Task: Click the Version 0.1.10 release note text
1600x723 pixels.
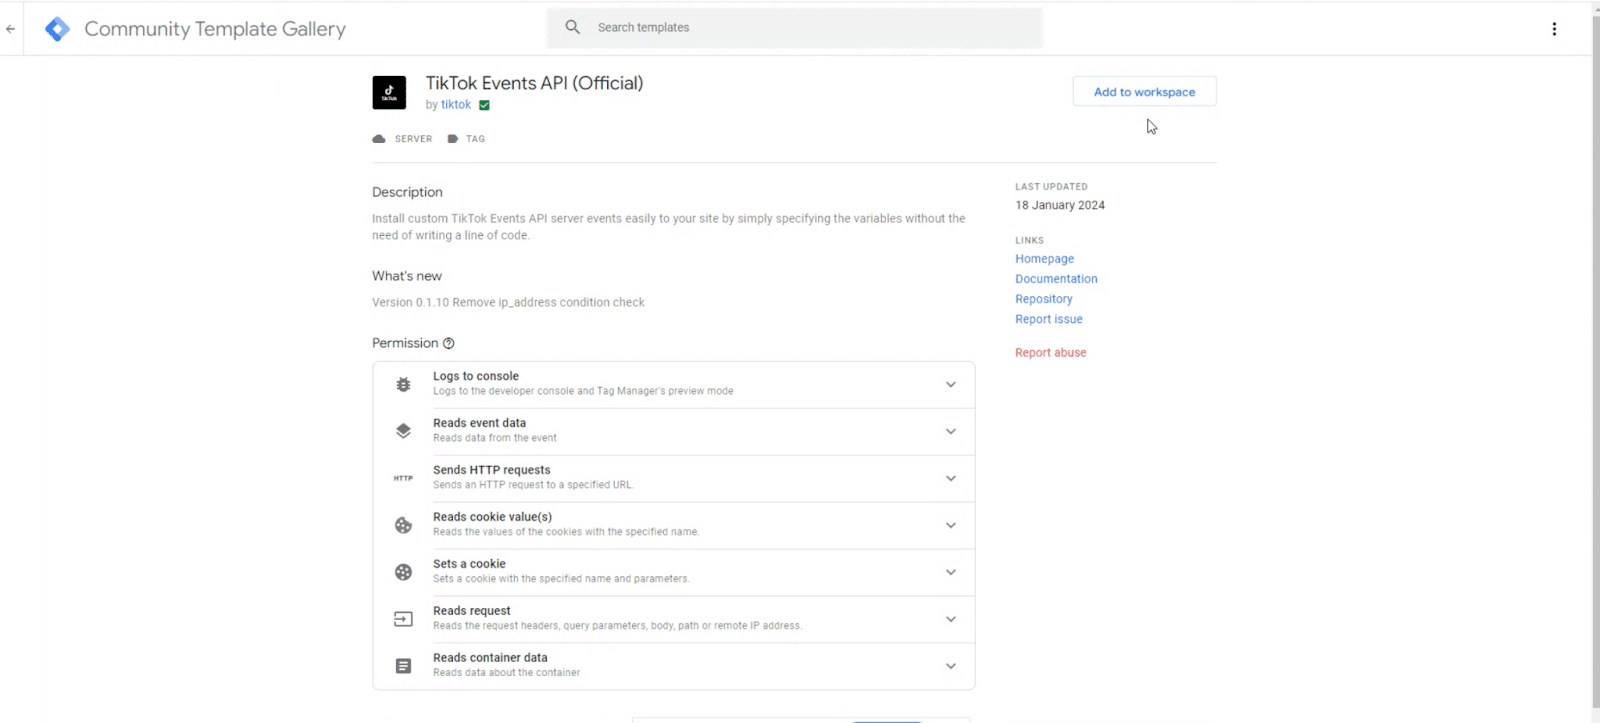Action: pyautogui.click(x=508, y=302)
